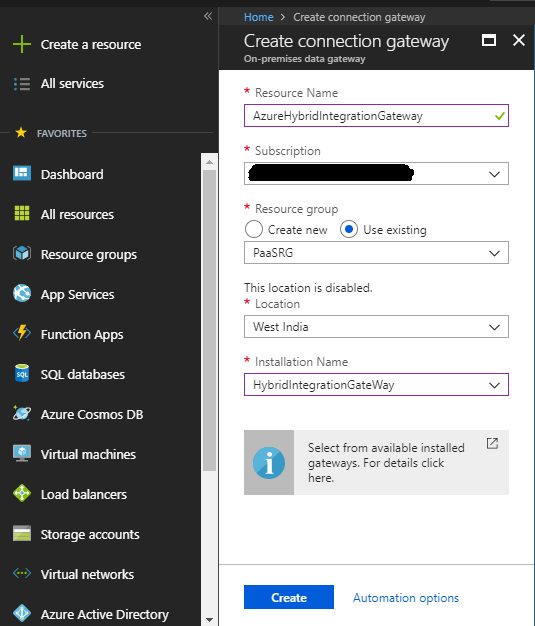
Task: Click the favorites star icon
Action: coord(21,133)
